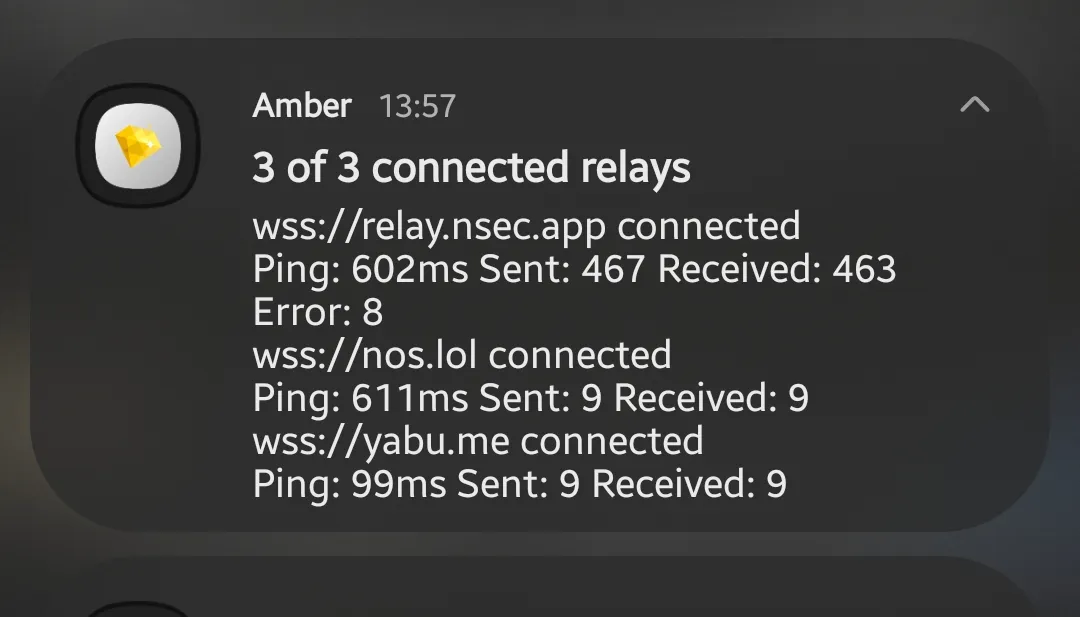
Task: Tap the 'Received: 463' statistic
Action: coord(777,269)
